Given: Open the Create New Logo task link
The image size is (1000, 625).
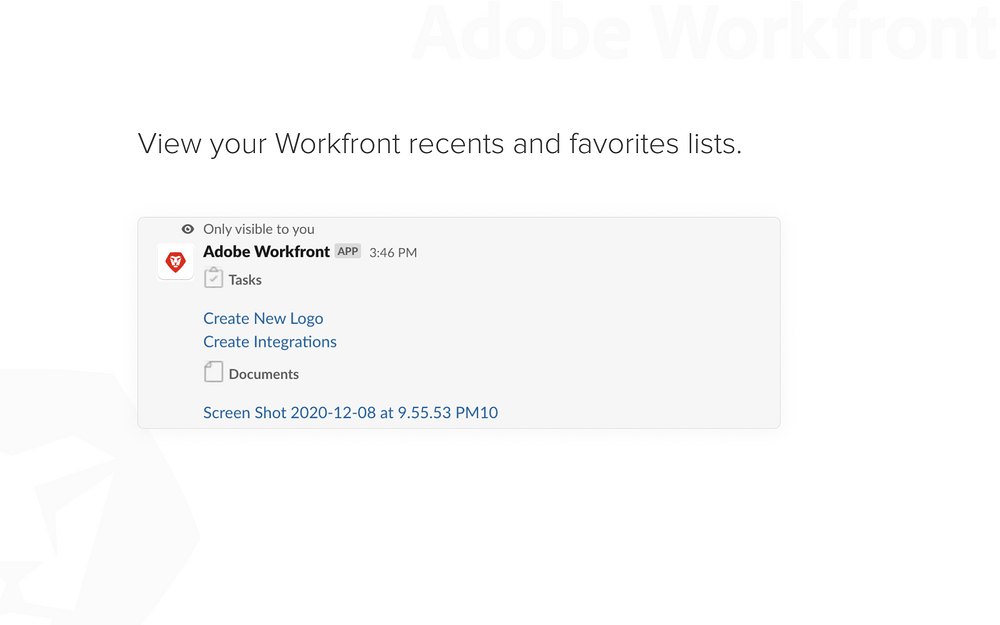Looking at the screenshot, I should [x=263, y=318].
